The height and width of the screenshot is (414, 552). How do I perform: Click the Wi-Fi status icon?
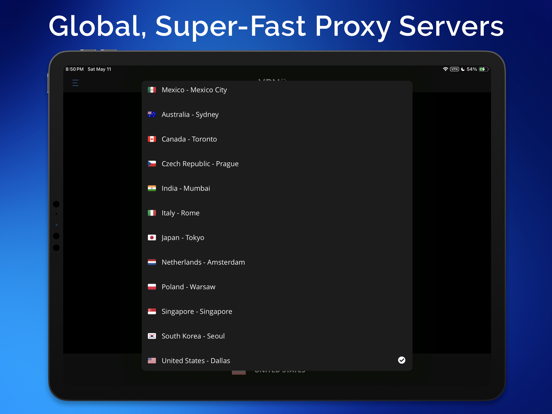(x=445, y=69)
